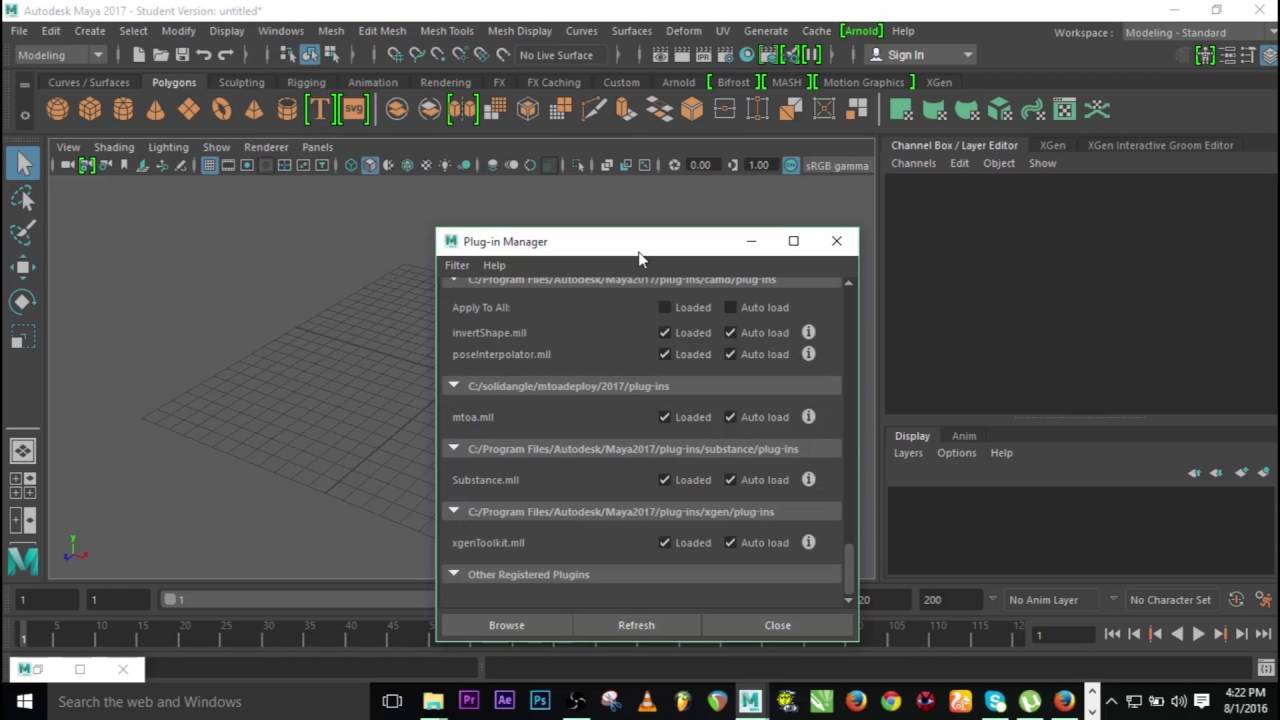Image resolution: width=1280 pixels, height=720 pixels.
Task: Switch to the Rigging shelf tab
Action: tap(306, 82)
